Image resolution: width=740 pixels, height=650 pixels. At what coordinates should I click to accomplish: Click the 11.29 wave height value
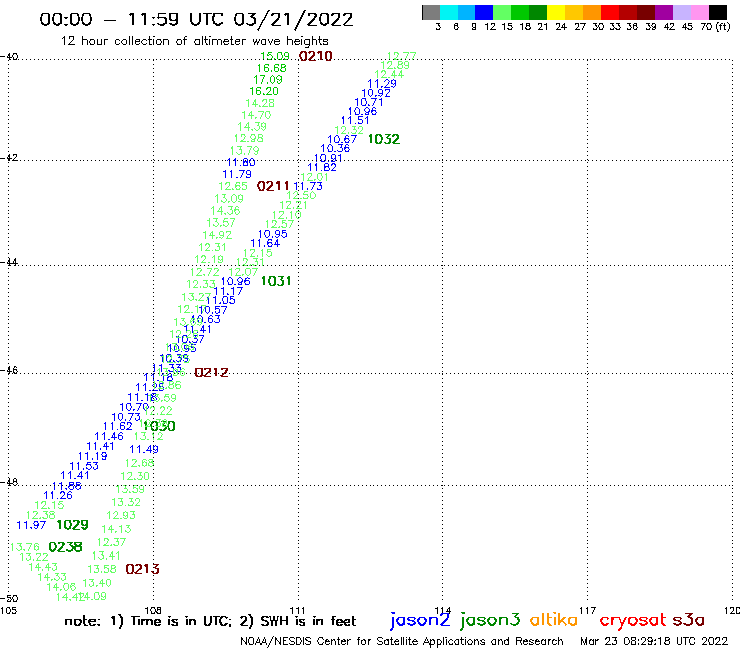tap(382, 84)
